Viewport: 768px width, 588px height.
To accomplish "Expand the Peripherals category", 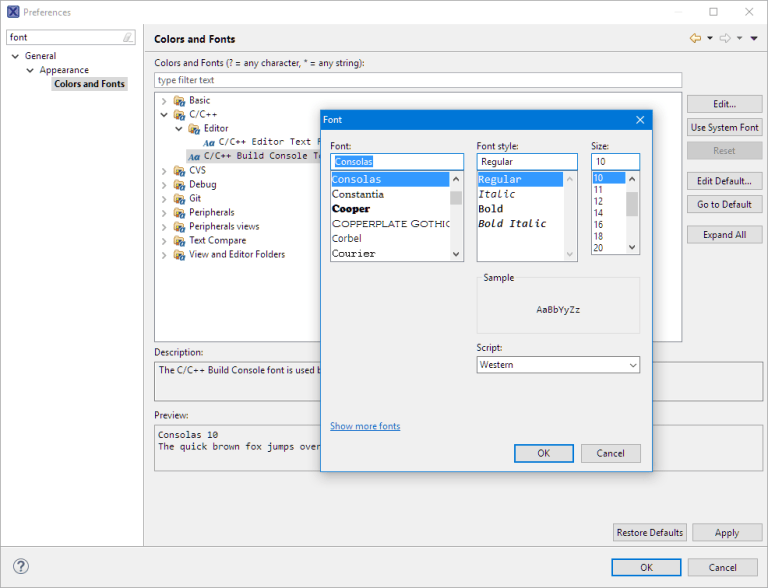I will (x=164, y=213).
